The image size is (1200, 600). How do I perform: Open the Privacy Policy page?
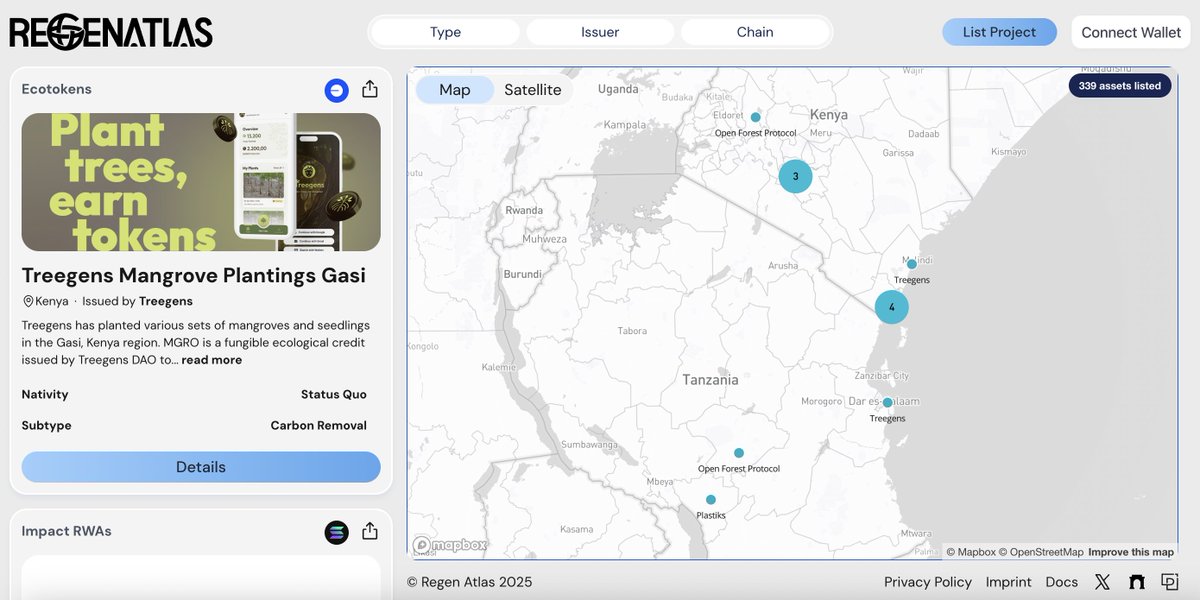click(x=928, y=582)
